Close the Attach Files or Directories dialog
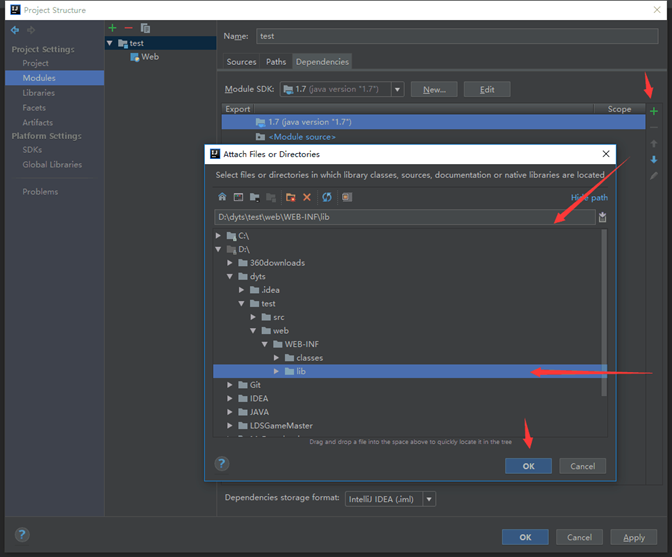Image resolution: width=672 pixels, height=557 pixels. (606, 154)
